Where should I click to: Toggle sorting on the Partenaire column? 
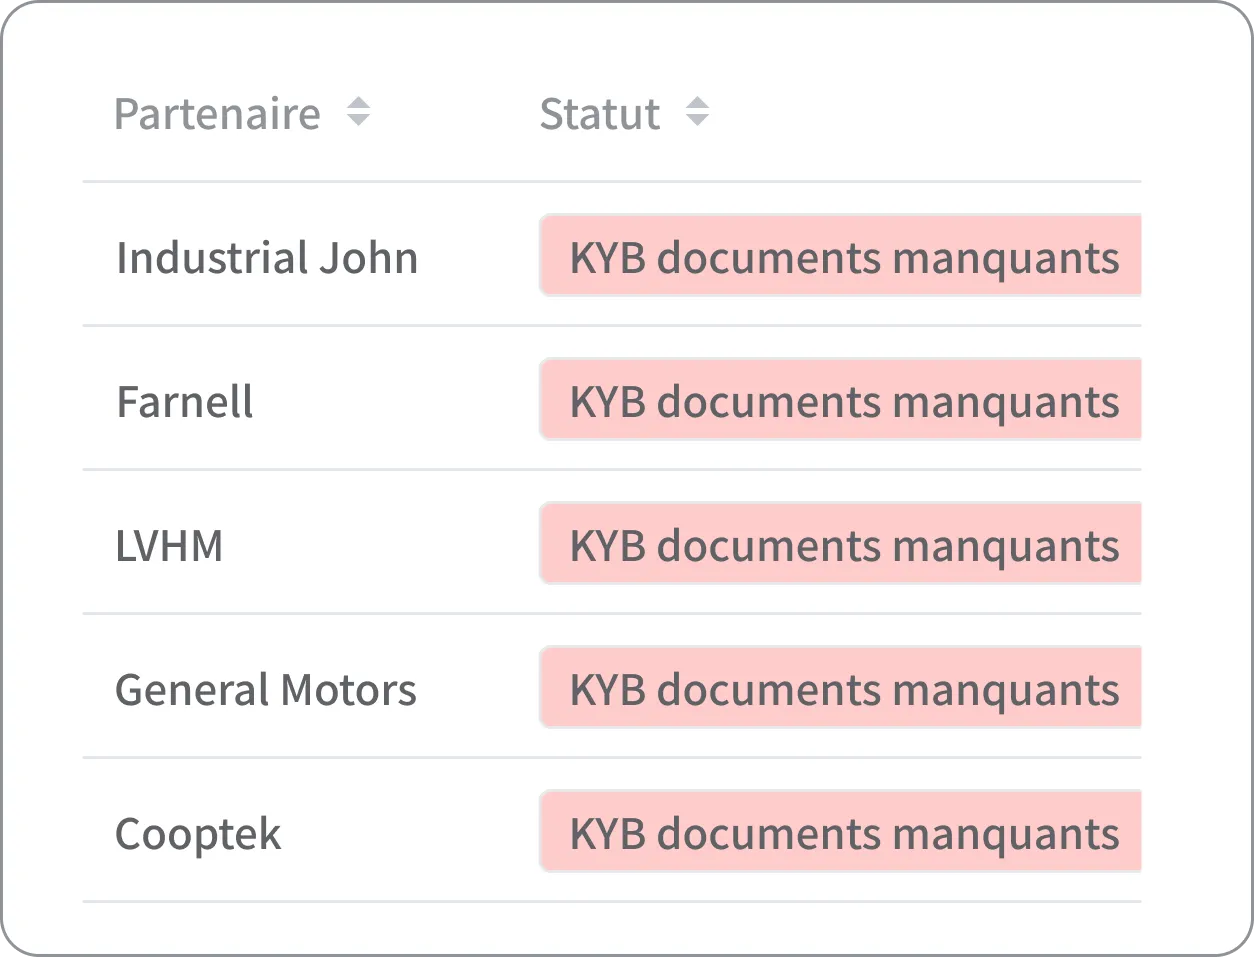[x=358, y=112]
